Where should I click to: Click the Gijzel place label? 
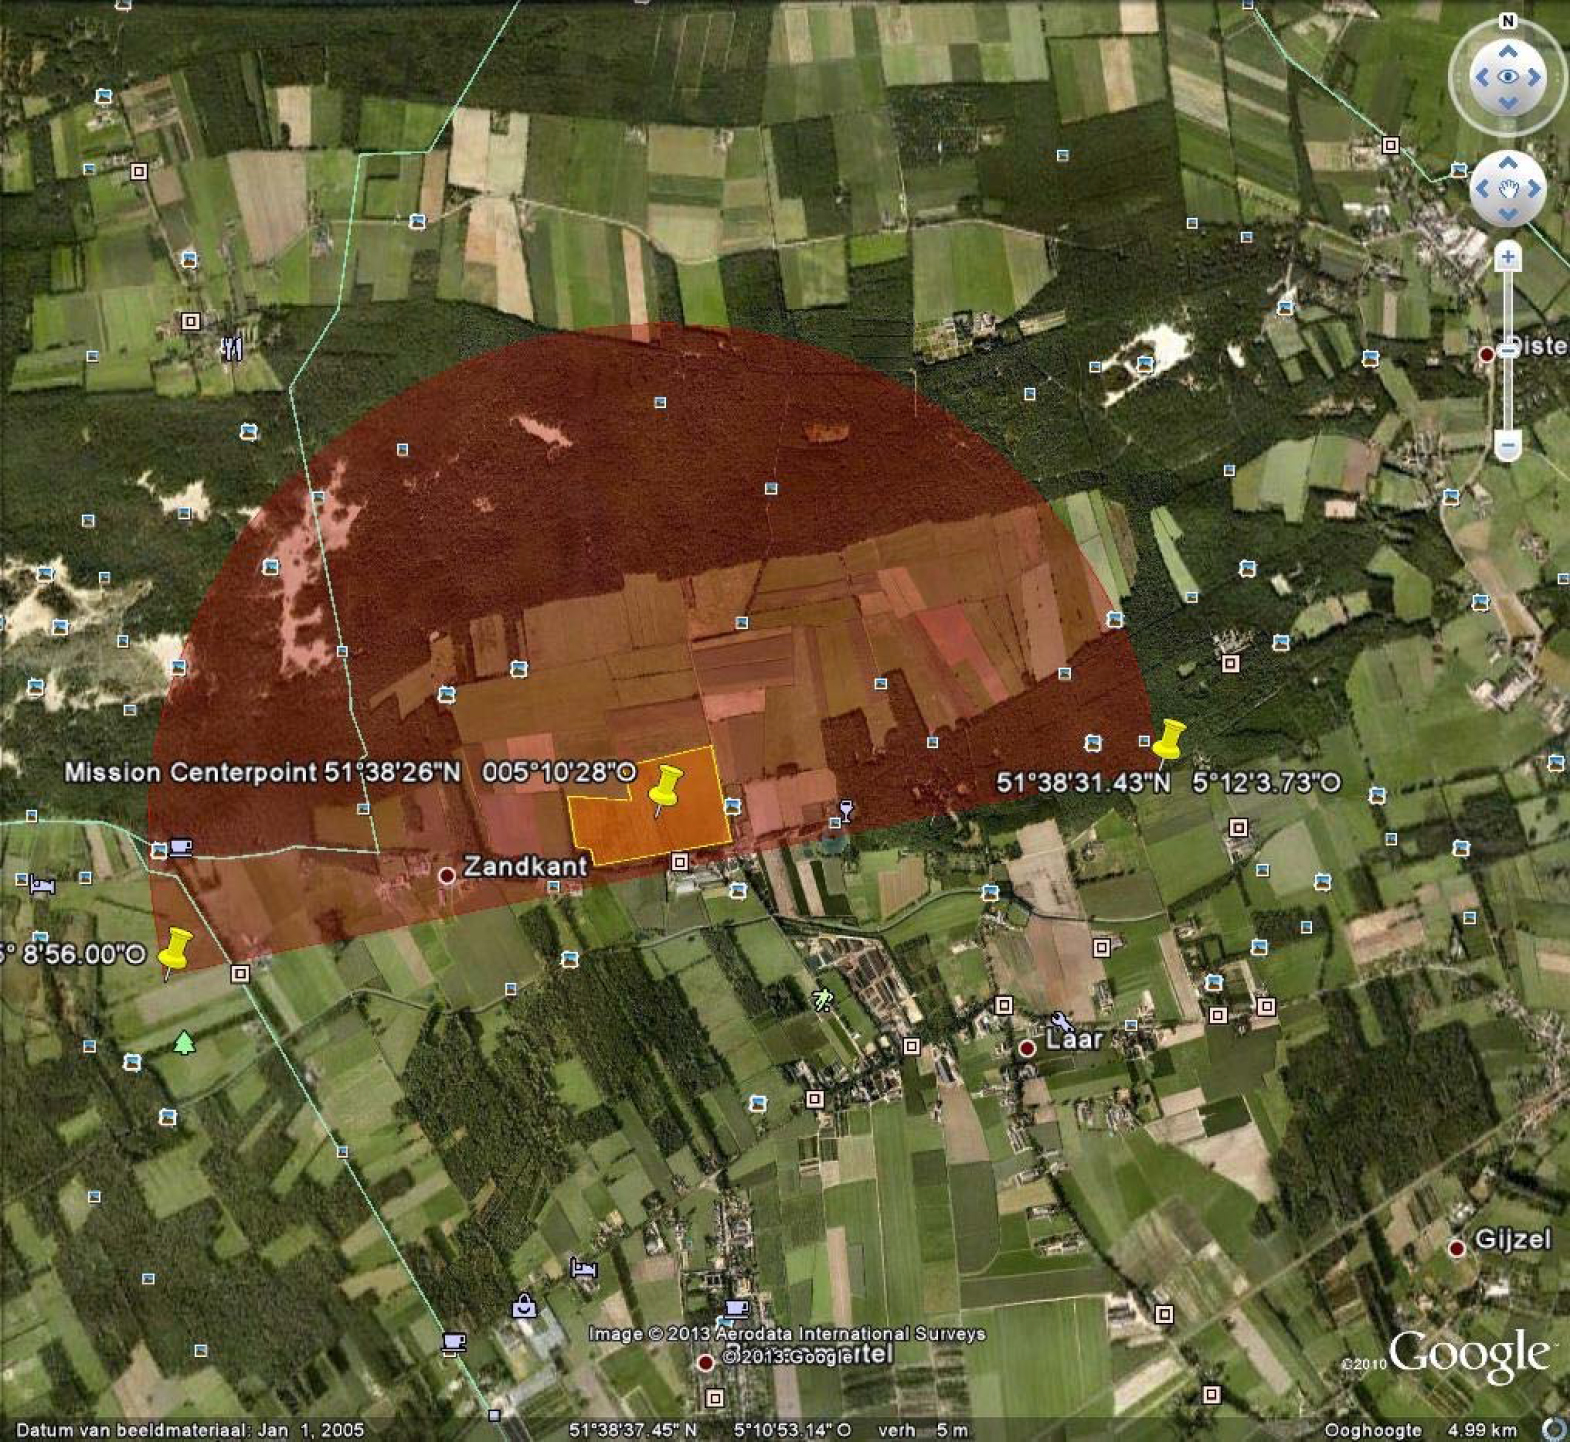(1512, 1239)
